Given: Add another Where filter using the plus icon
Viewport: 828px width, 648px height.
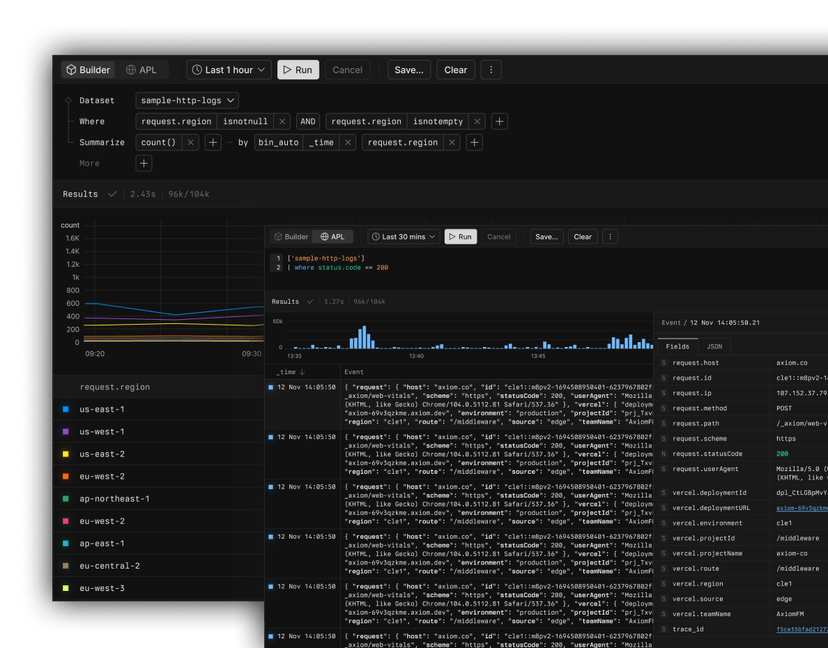Looking at the screenshot, I should point(498,121).
